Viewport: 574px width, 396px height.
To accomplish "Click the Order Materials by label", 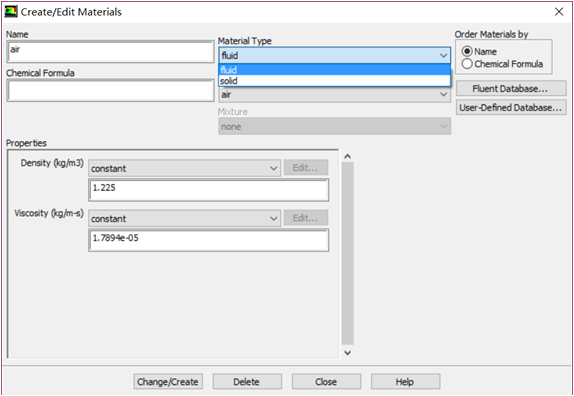I will coord(491,34).
